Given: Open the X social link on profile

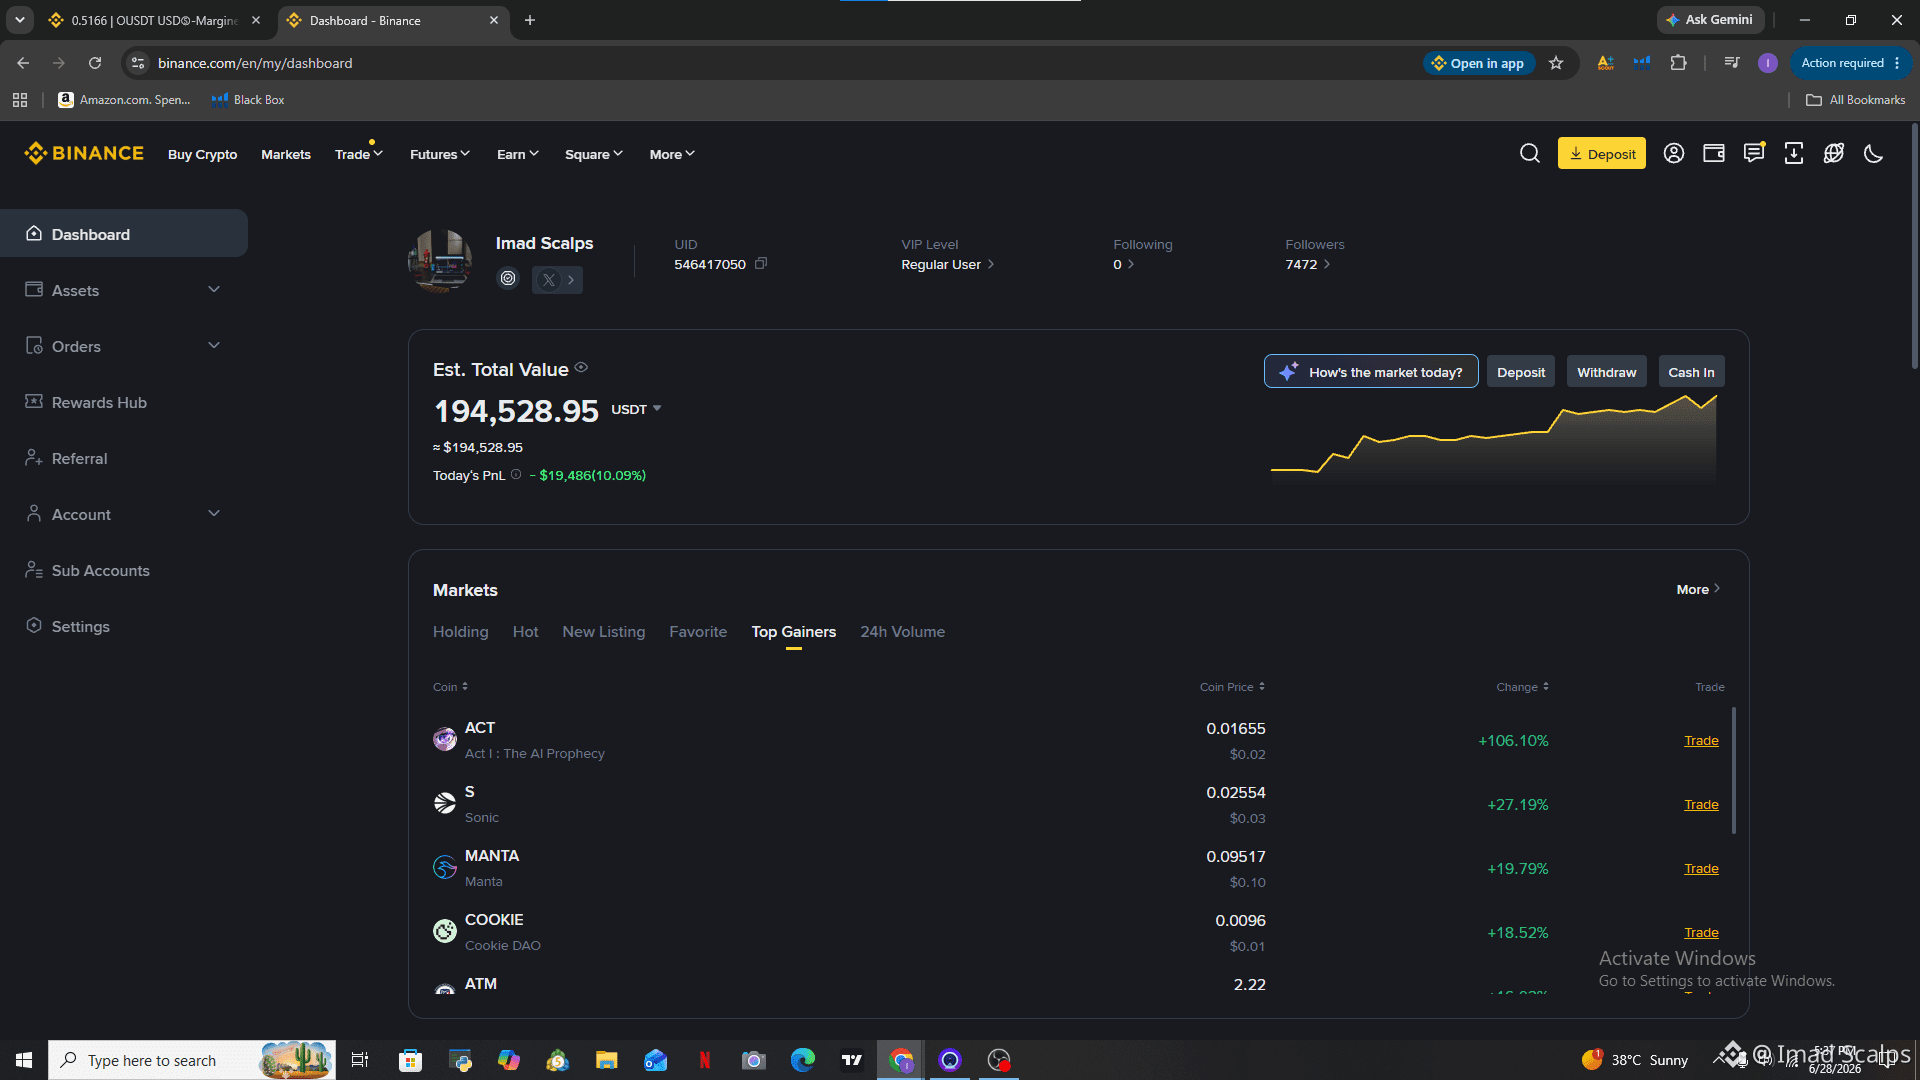Looking at the screenshot, I should 557,280.
